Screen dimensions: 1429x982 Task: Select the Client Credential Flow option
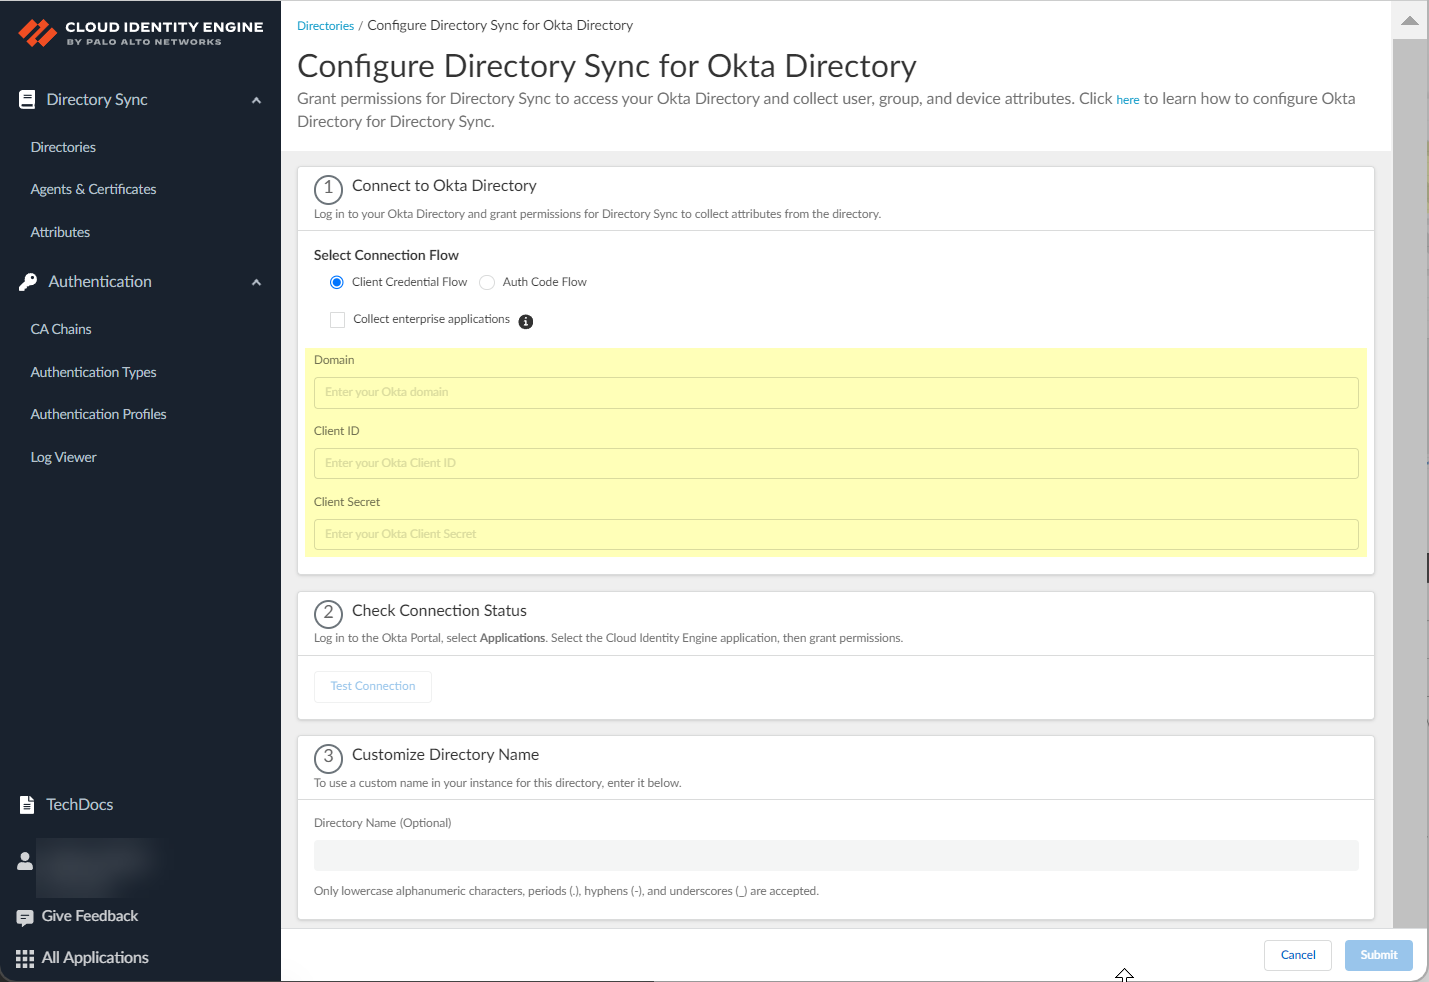337,283
